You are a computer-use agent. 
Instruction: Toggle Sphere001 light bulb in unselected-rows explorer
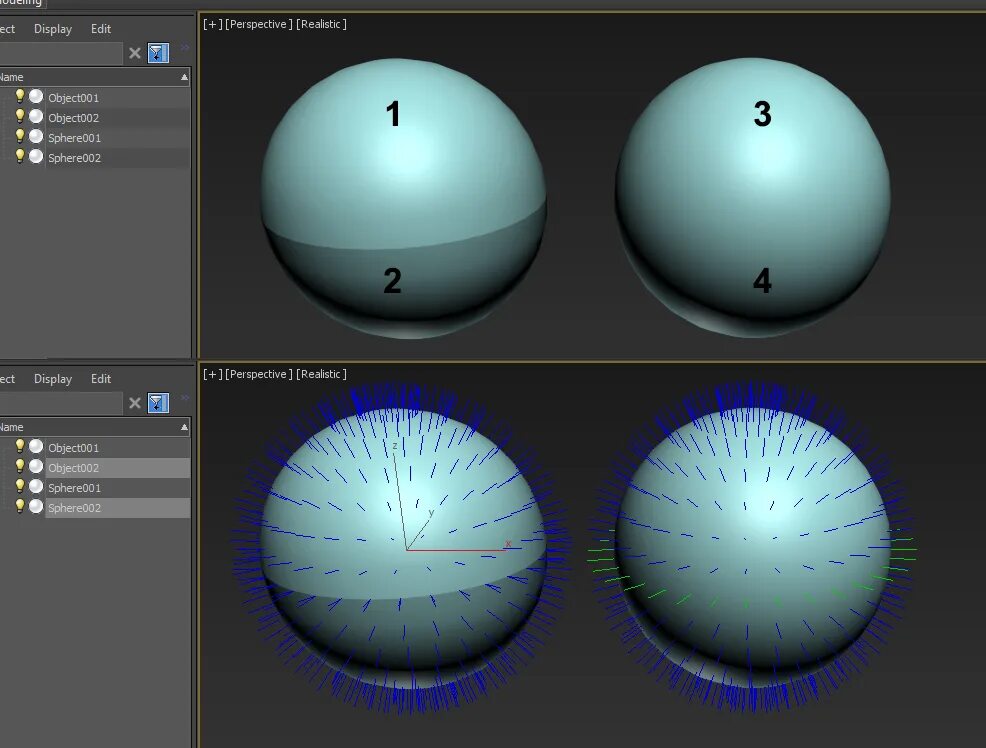tap(20, 136)
